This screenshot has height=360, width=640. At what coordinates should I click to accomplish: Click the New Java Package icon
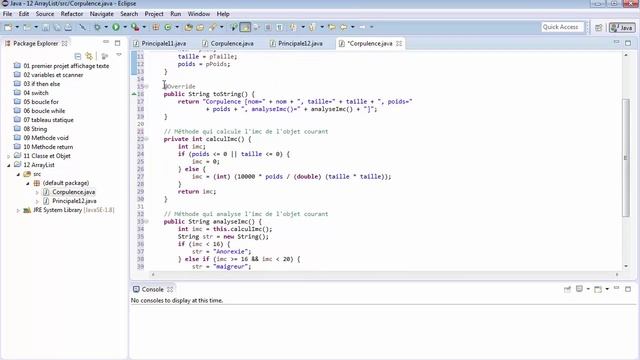[x=156, y=27]
